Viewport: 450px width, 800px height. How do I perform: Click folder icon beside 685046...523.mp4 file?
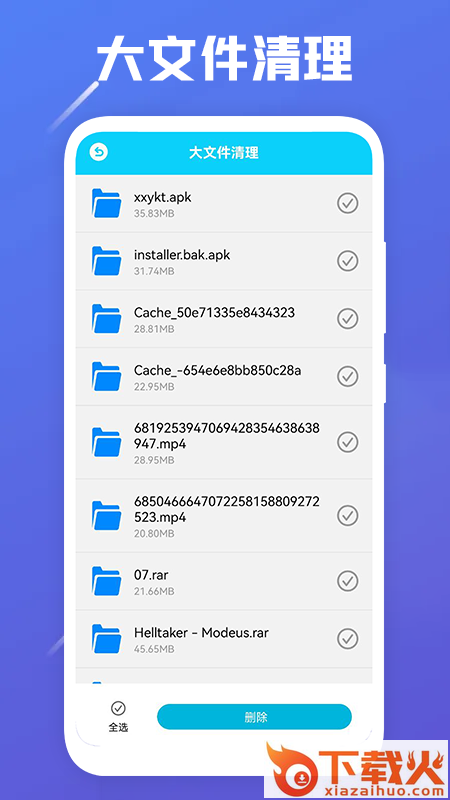click(x=107, y=515)
